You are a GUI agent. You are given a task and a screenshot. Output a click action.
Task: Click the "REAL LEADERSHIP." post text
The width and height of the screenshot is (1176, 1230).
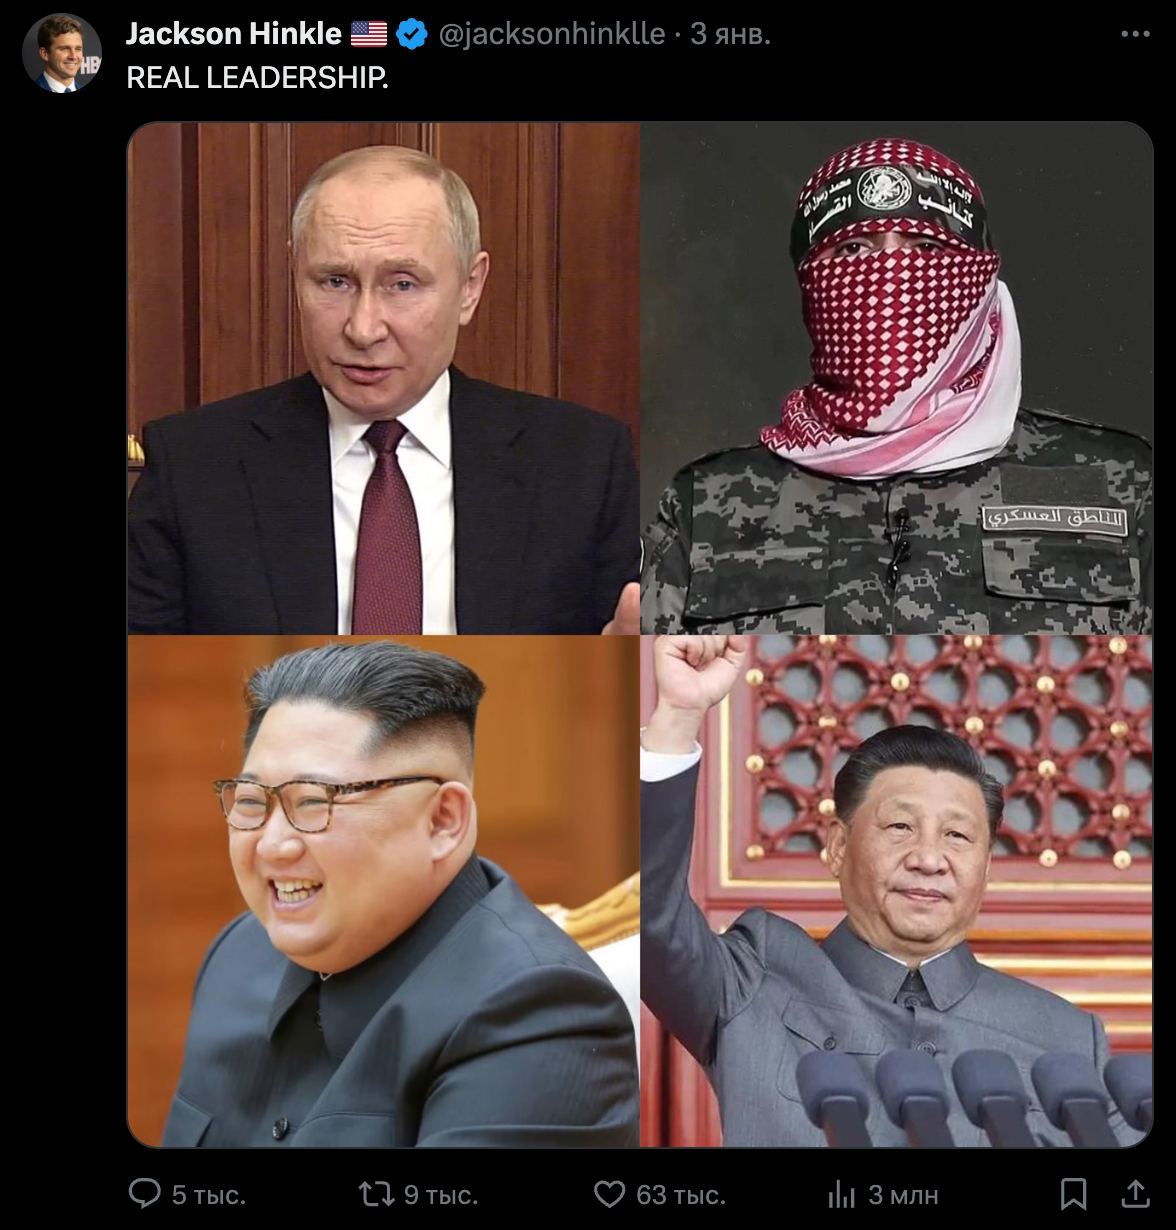point(257,78)
